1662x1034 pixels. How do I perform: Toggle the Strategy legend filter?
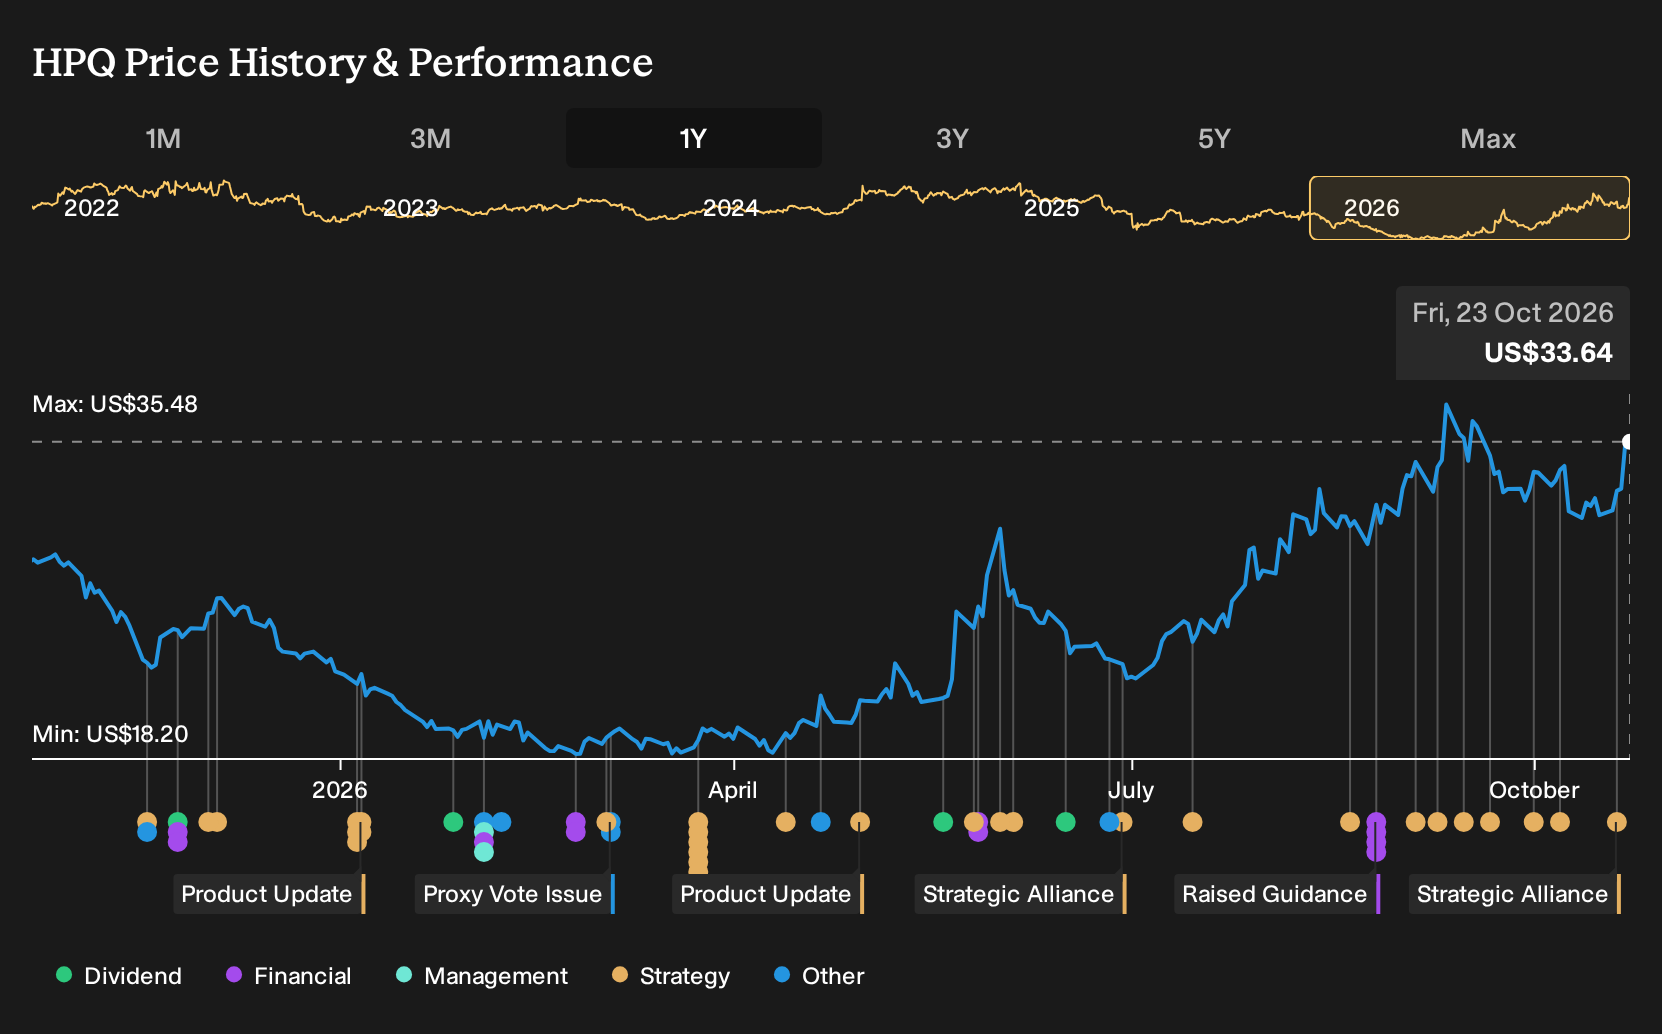pyautogui.click(x=671, y=976)
